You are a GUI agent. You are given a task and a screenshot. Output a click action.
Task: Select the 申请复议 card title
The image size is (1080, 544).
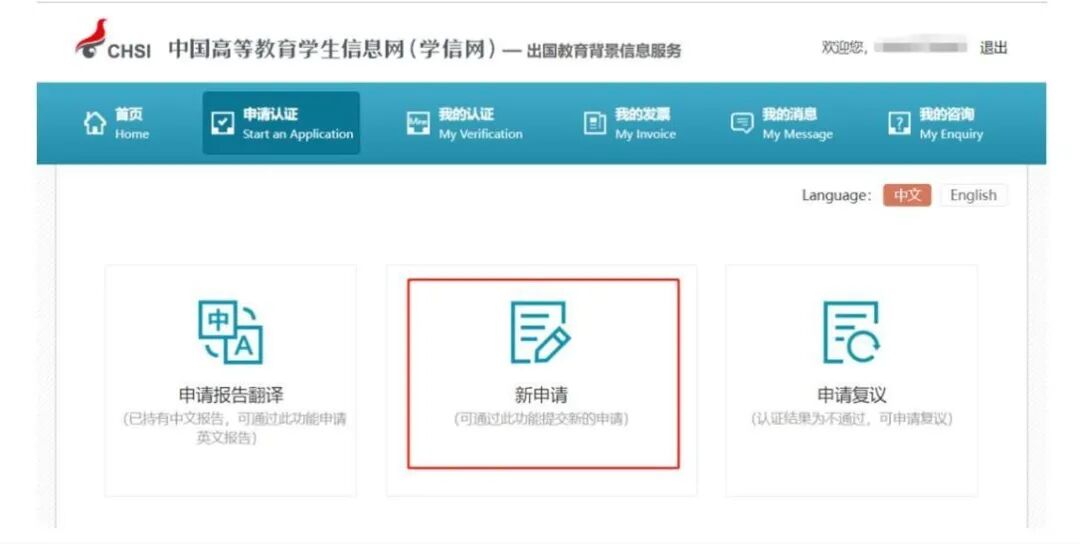click(851, 395)
